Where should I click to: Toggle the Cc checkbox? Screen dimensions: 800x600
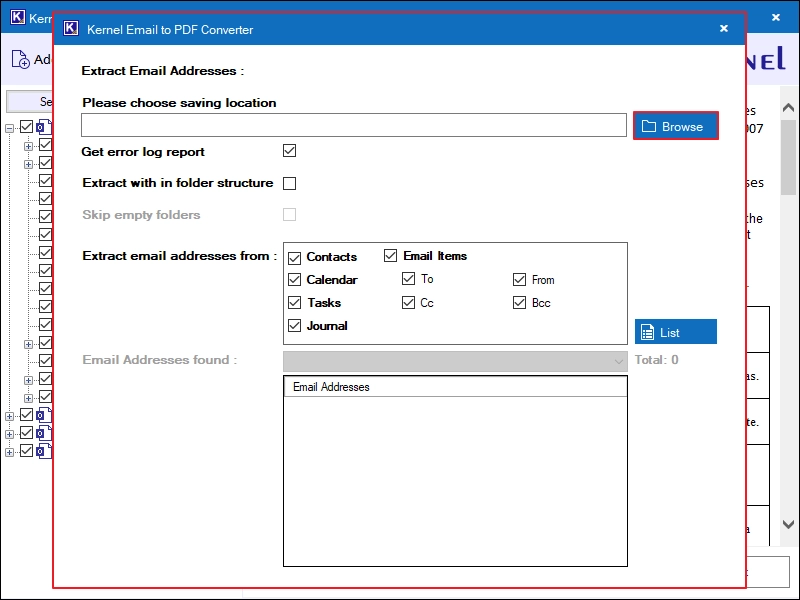point(408,303)
